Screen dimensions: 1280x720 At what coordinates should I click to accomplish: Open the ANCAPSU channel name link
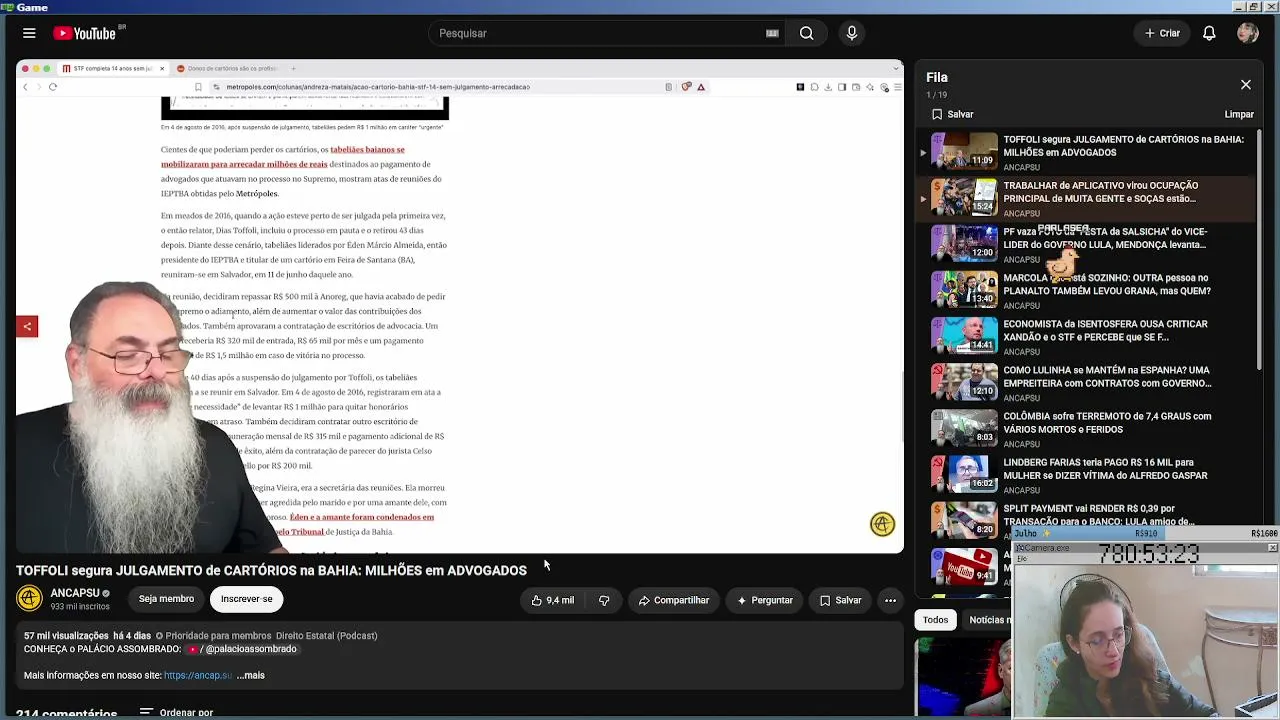(76, 593)
